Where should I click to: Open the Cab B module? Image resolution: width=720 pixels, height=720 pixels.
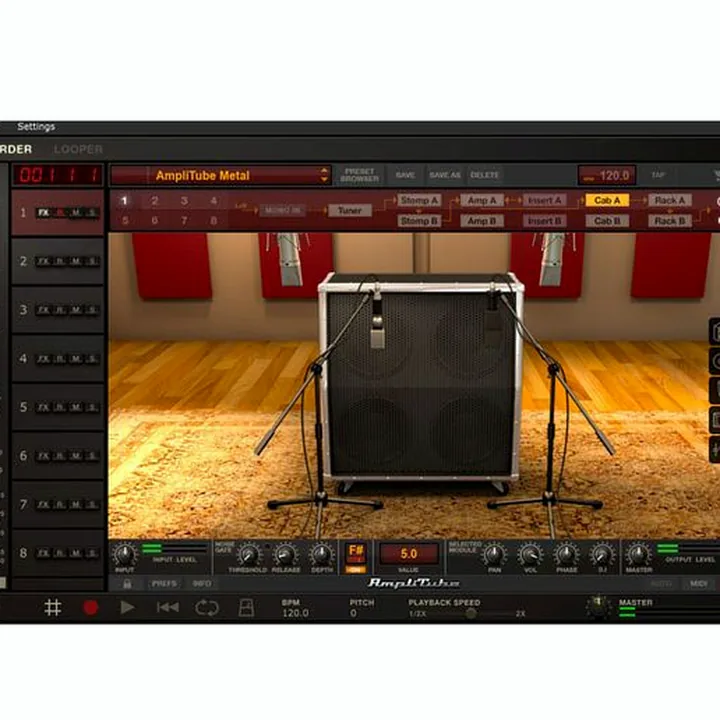[x=607, y=221]
